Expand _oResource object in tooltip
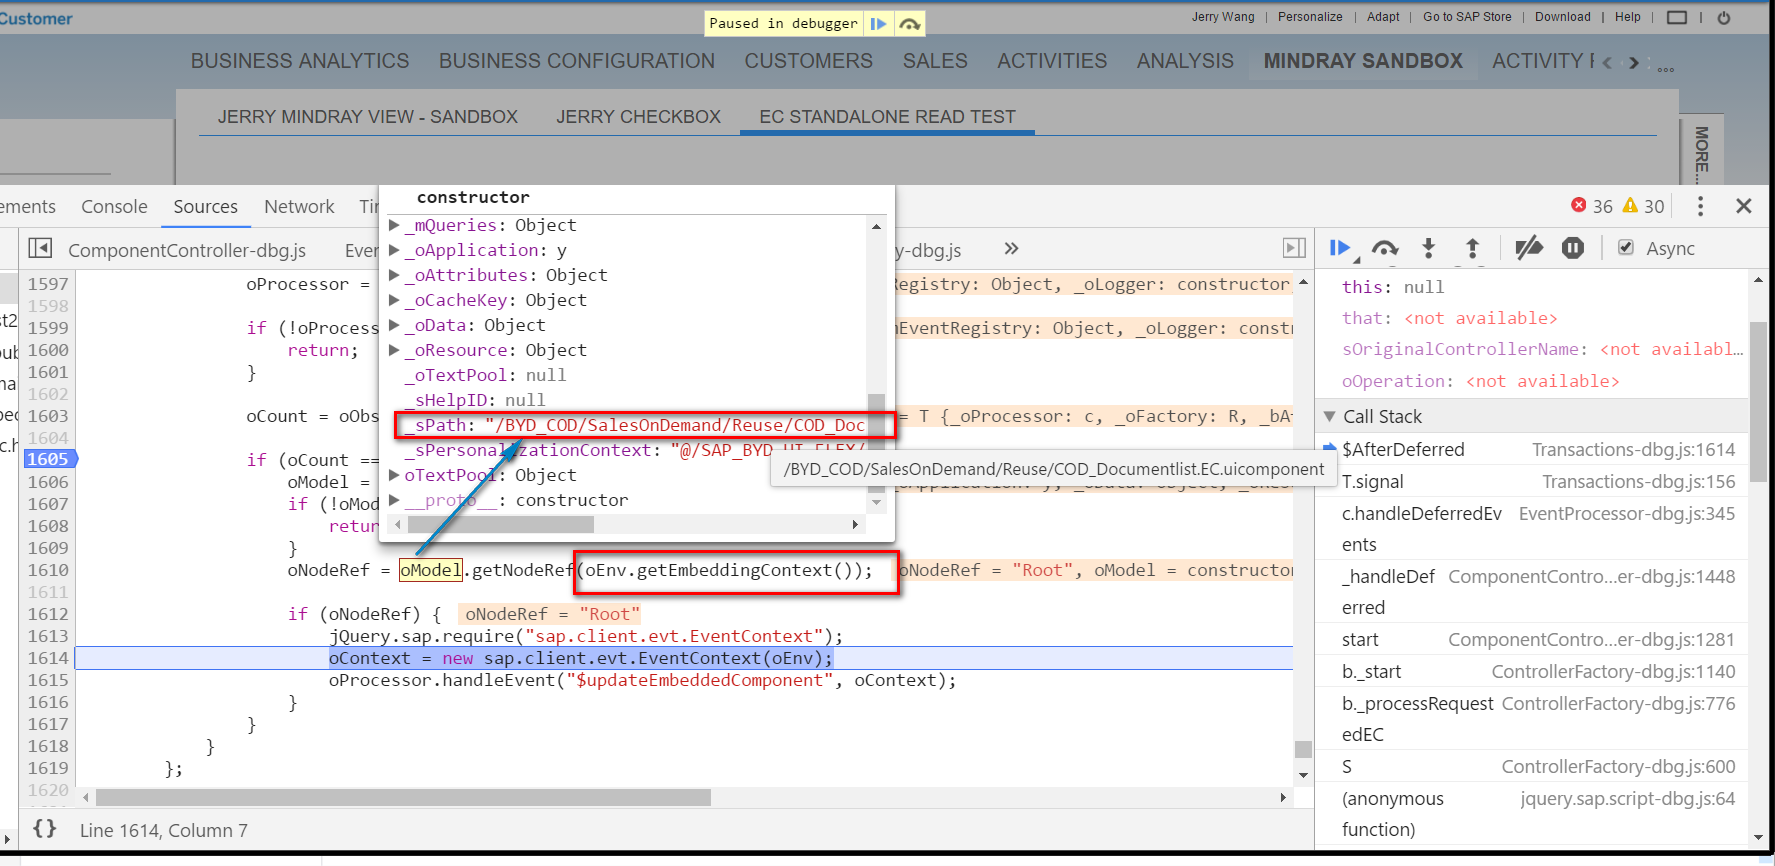Screen dimensions: 1775x866 pyautogui.click(x=394, y=350)
